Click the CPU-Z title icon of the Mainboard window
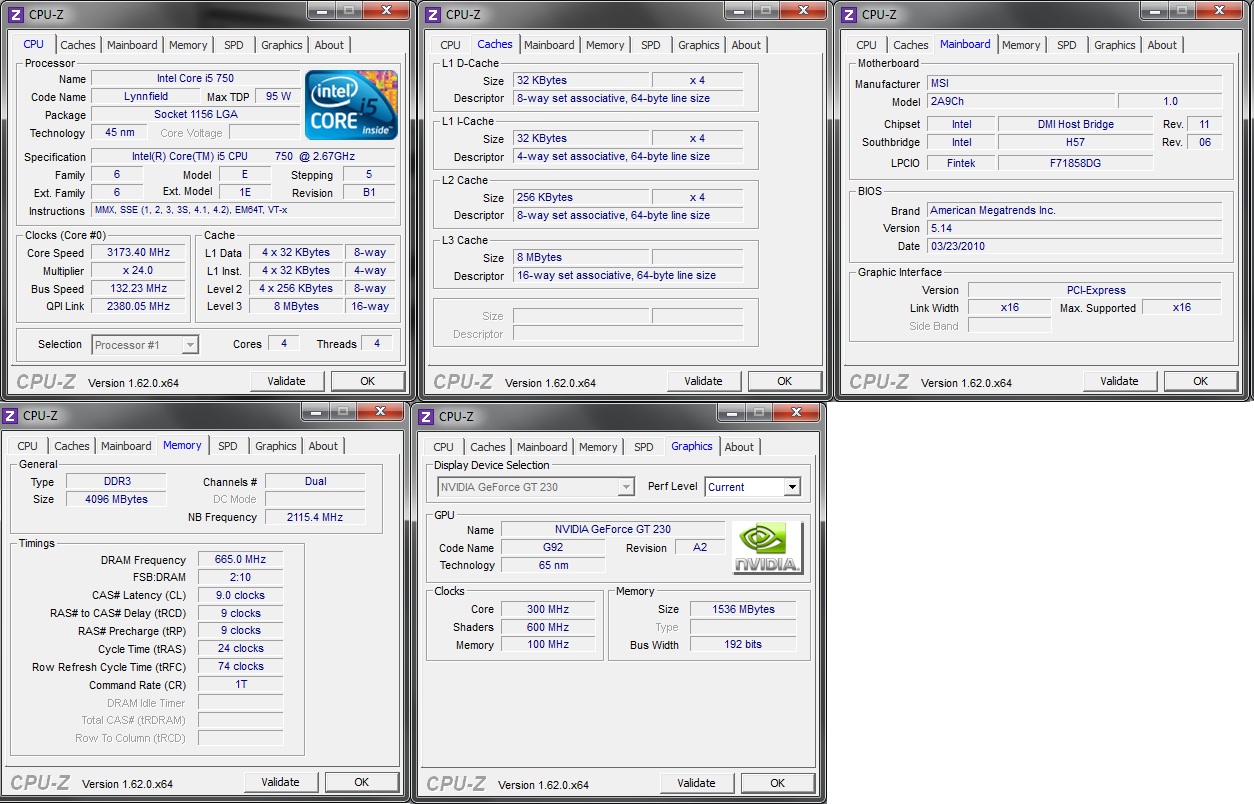Image resolution: width=1254 pixels, height=804 pixels. point(849,14)
